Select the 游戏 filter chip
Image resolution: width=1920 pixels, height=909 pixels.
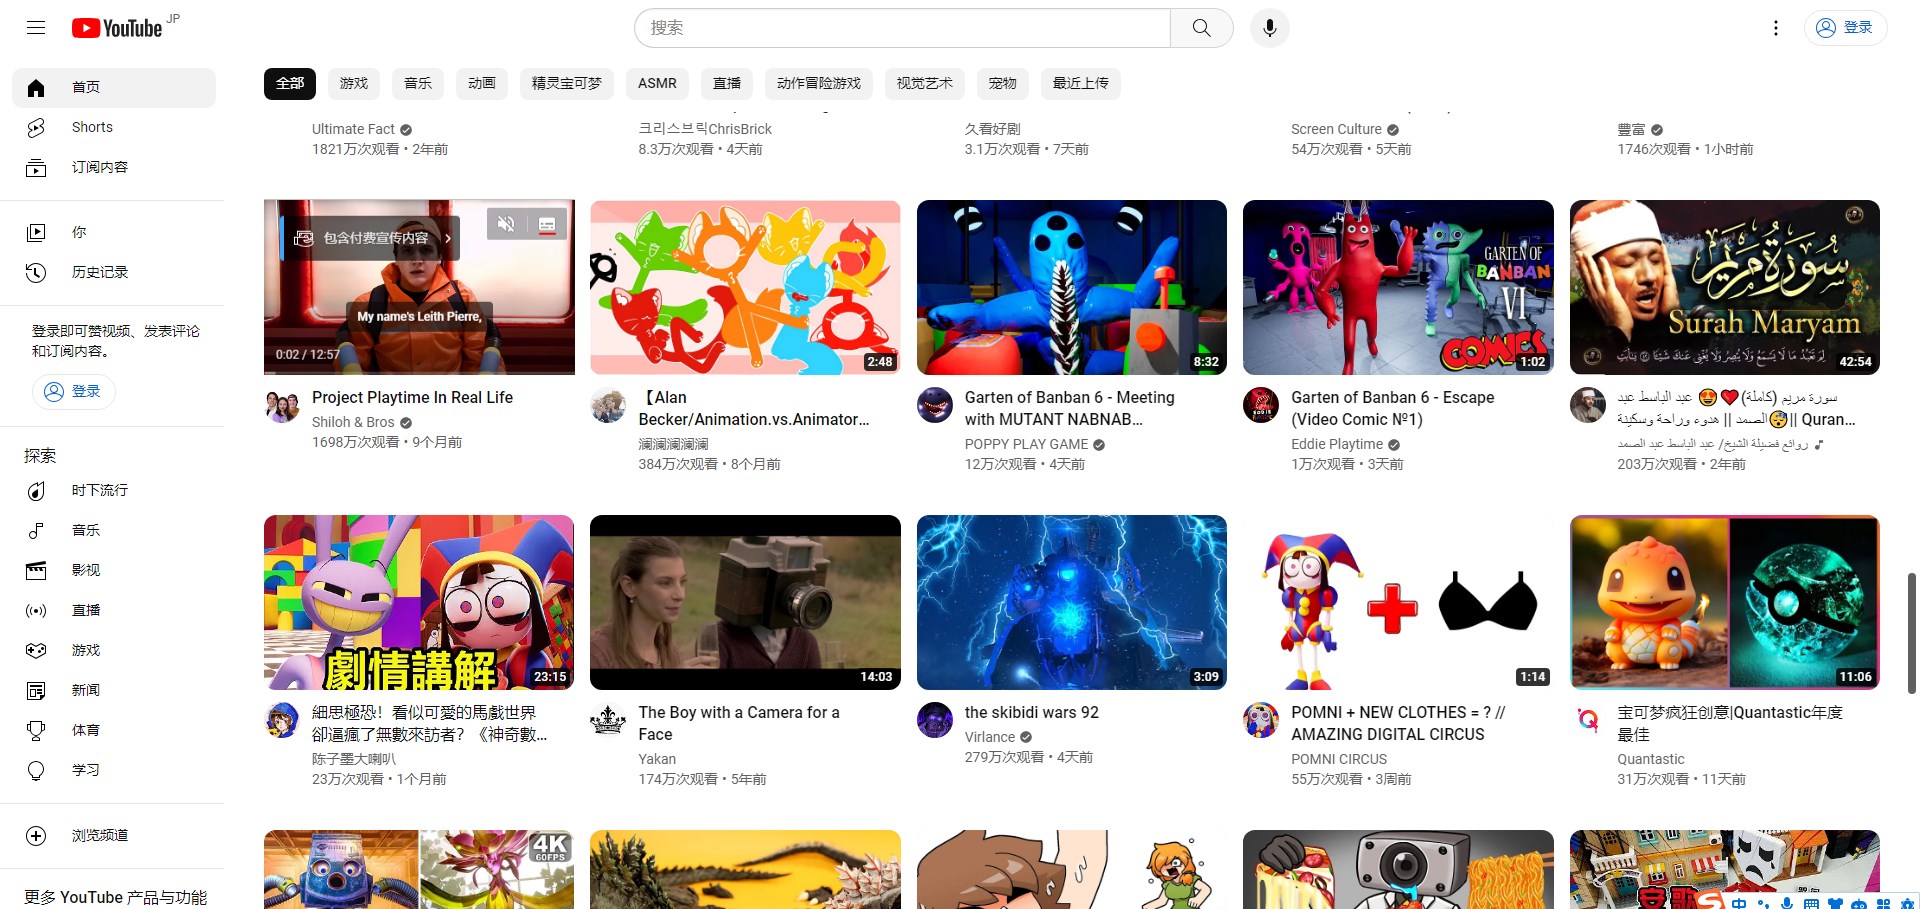[354, 84]
